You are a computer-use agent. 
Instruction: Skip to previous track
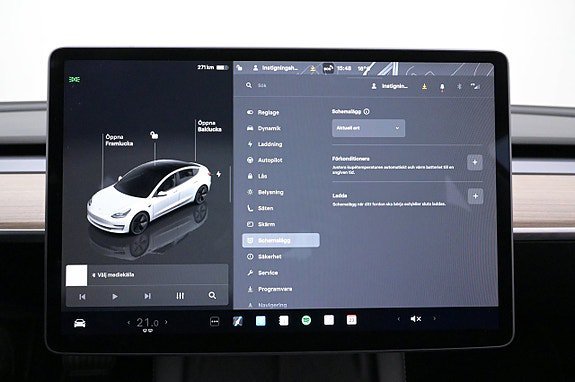click(83, 297)
